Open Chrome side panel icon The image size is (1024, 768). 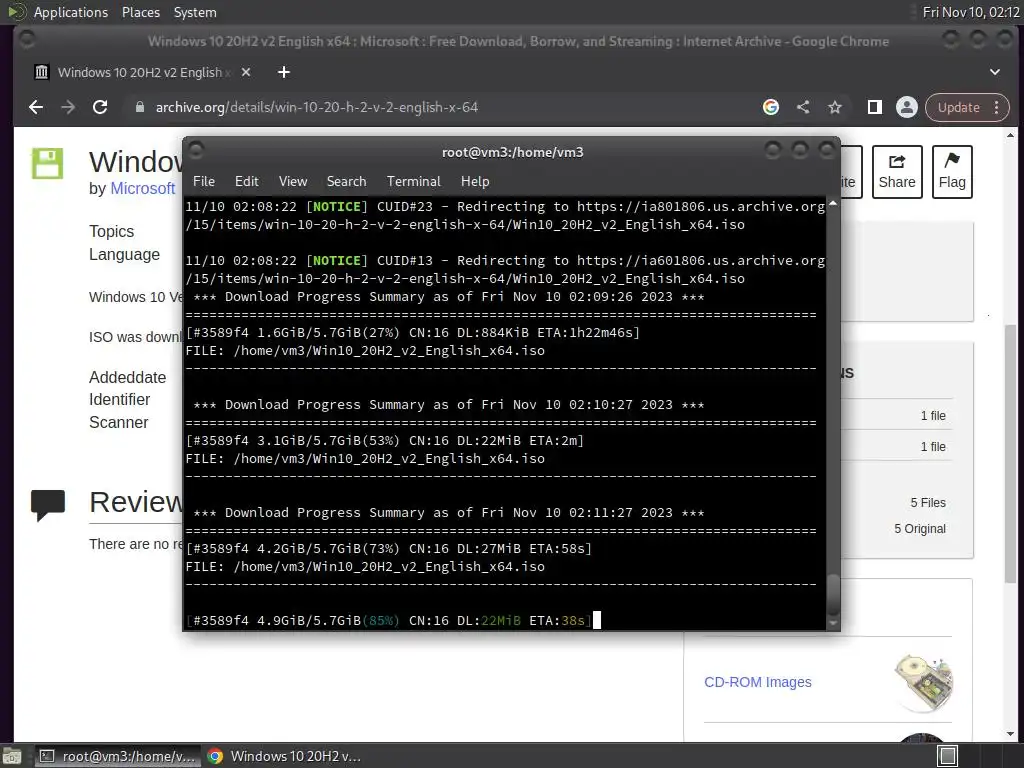click(874, 107)
